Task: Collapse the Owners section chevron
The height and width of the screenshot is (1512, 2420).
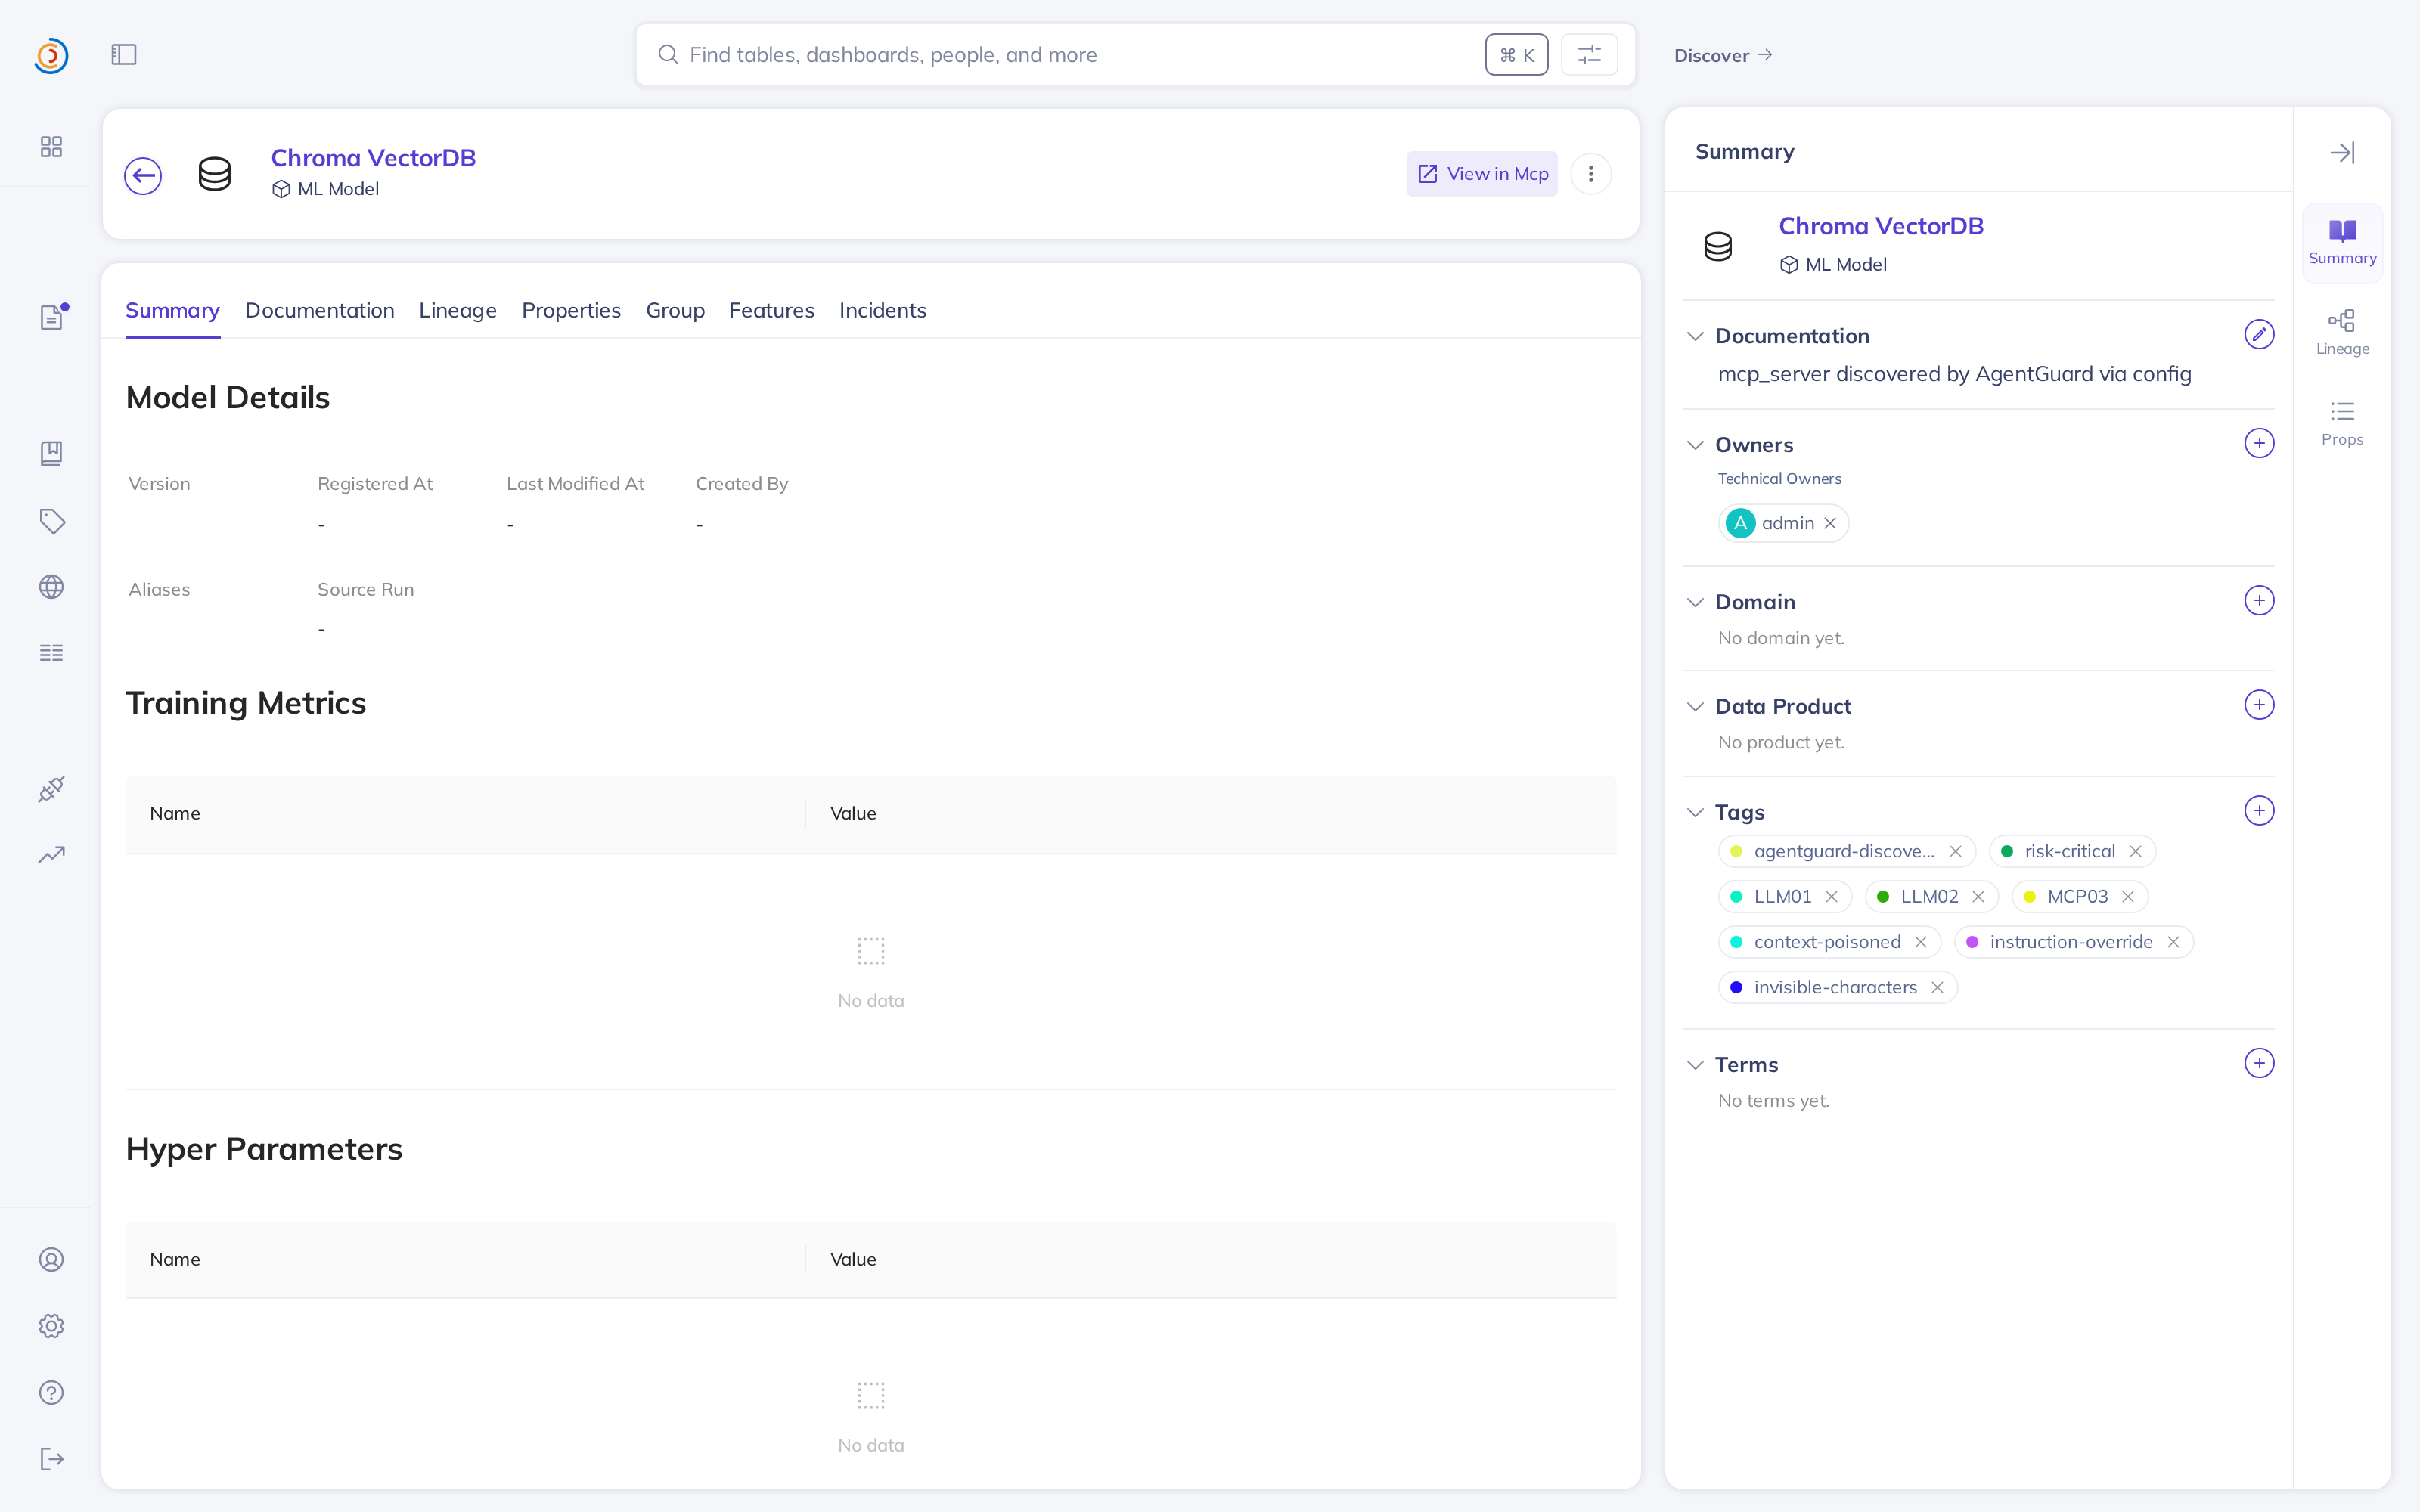Action: [1695, 445]
